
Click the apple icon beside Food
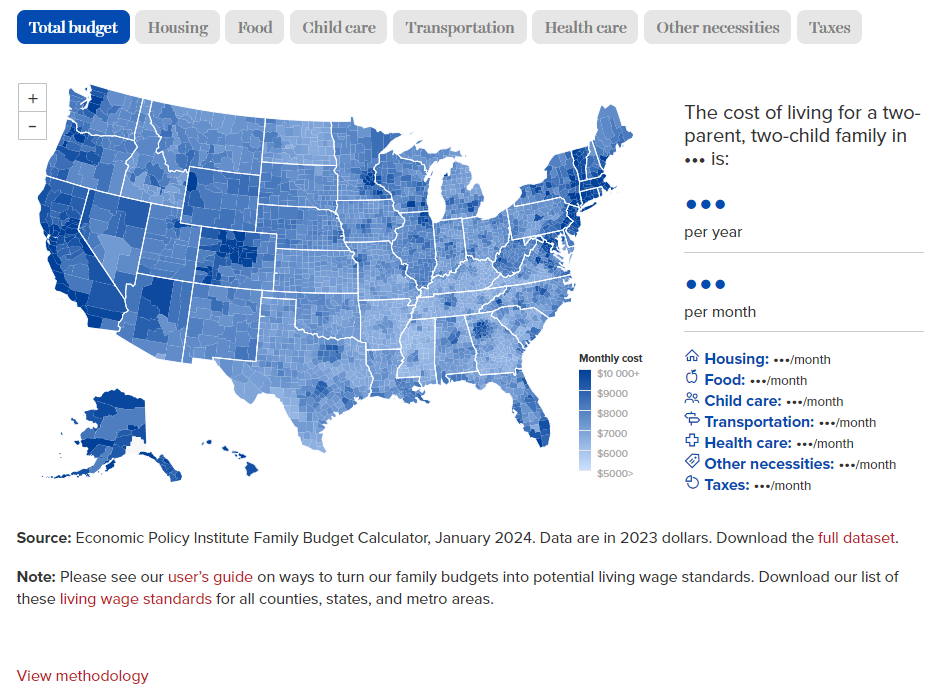click(x=692, y=378)
